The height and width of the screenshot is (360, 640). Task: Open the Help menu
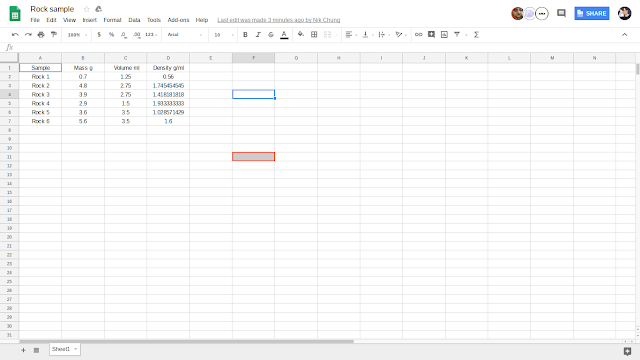pos(202,20)
